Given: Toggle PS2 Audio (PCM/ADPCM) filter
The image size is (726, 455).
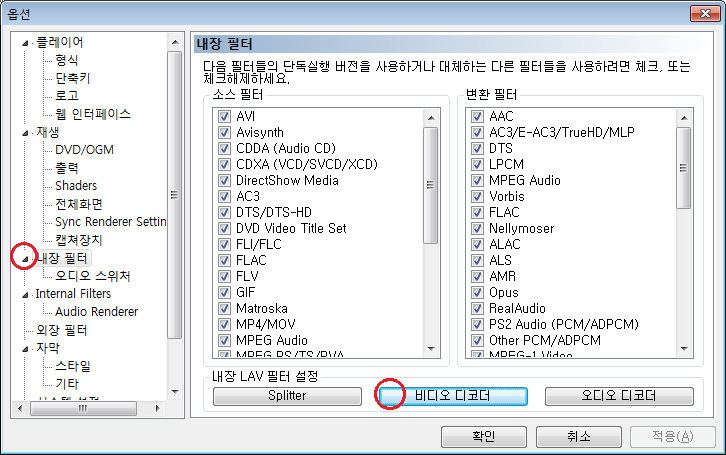Looking at the screenshot, I should pyautogui.click(x=477, y=324).
